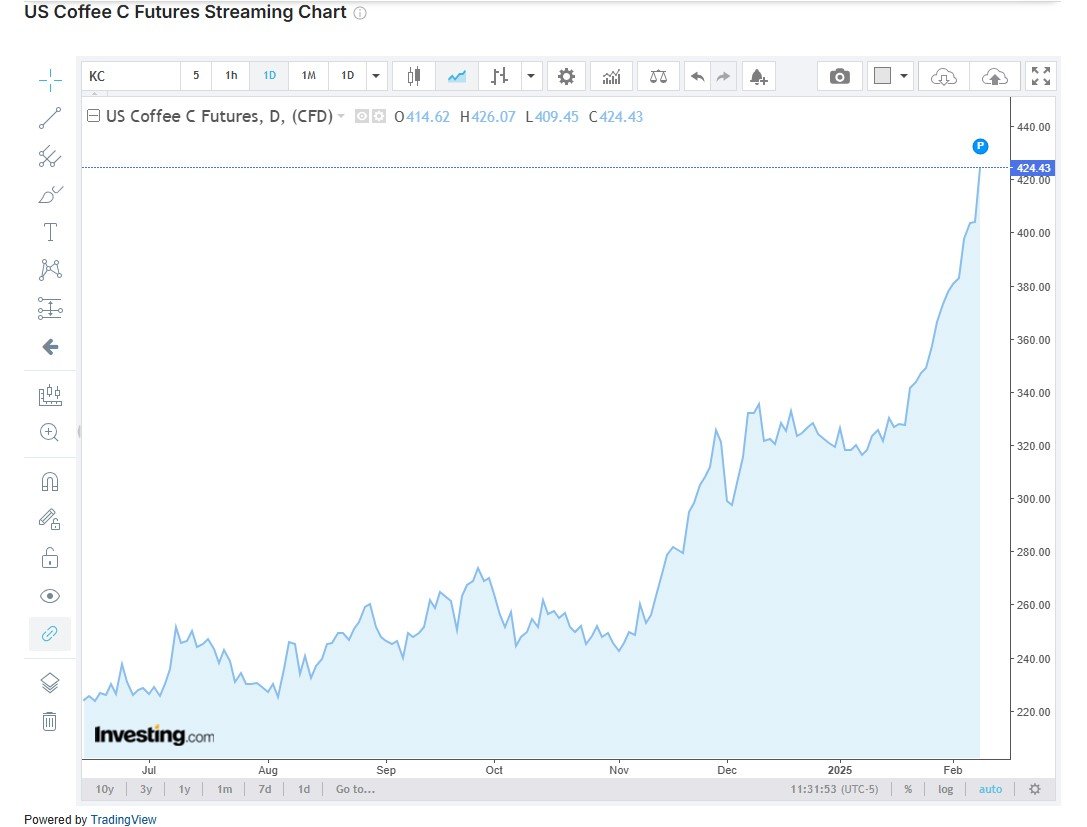1087x827 pixels.
Task: Collapse the US Coffee C Futures legend
Action: pyautogui.click(x=94, y=116)
